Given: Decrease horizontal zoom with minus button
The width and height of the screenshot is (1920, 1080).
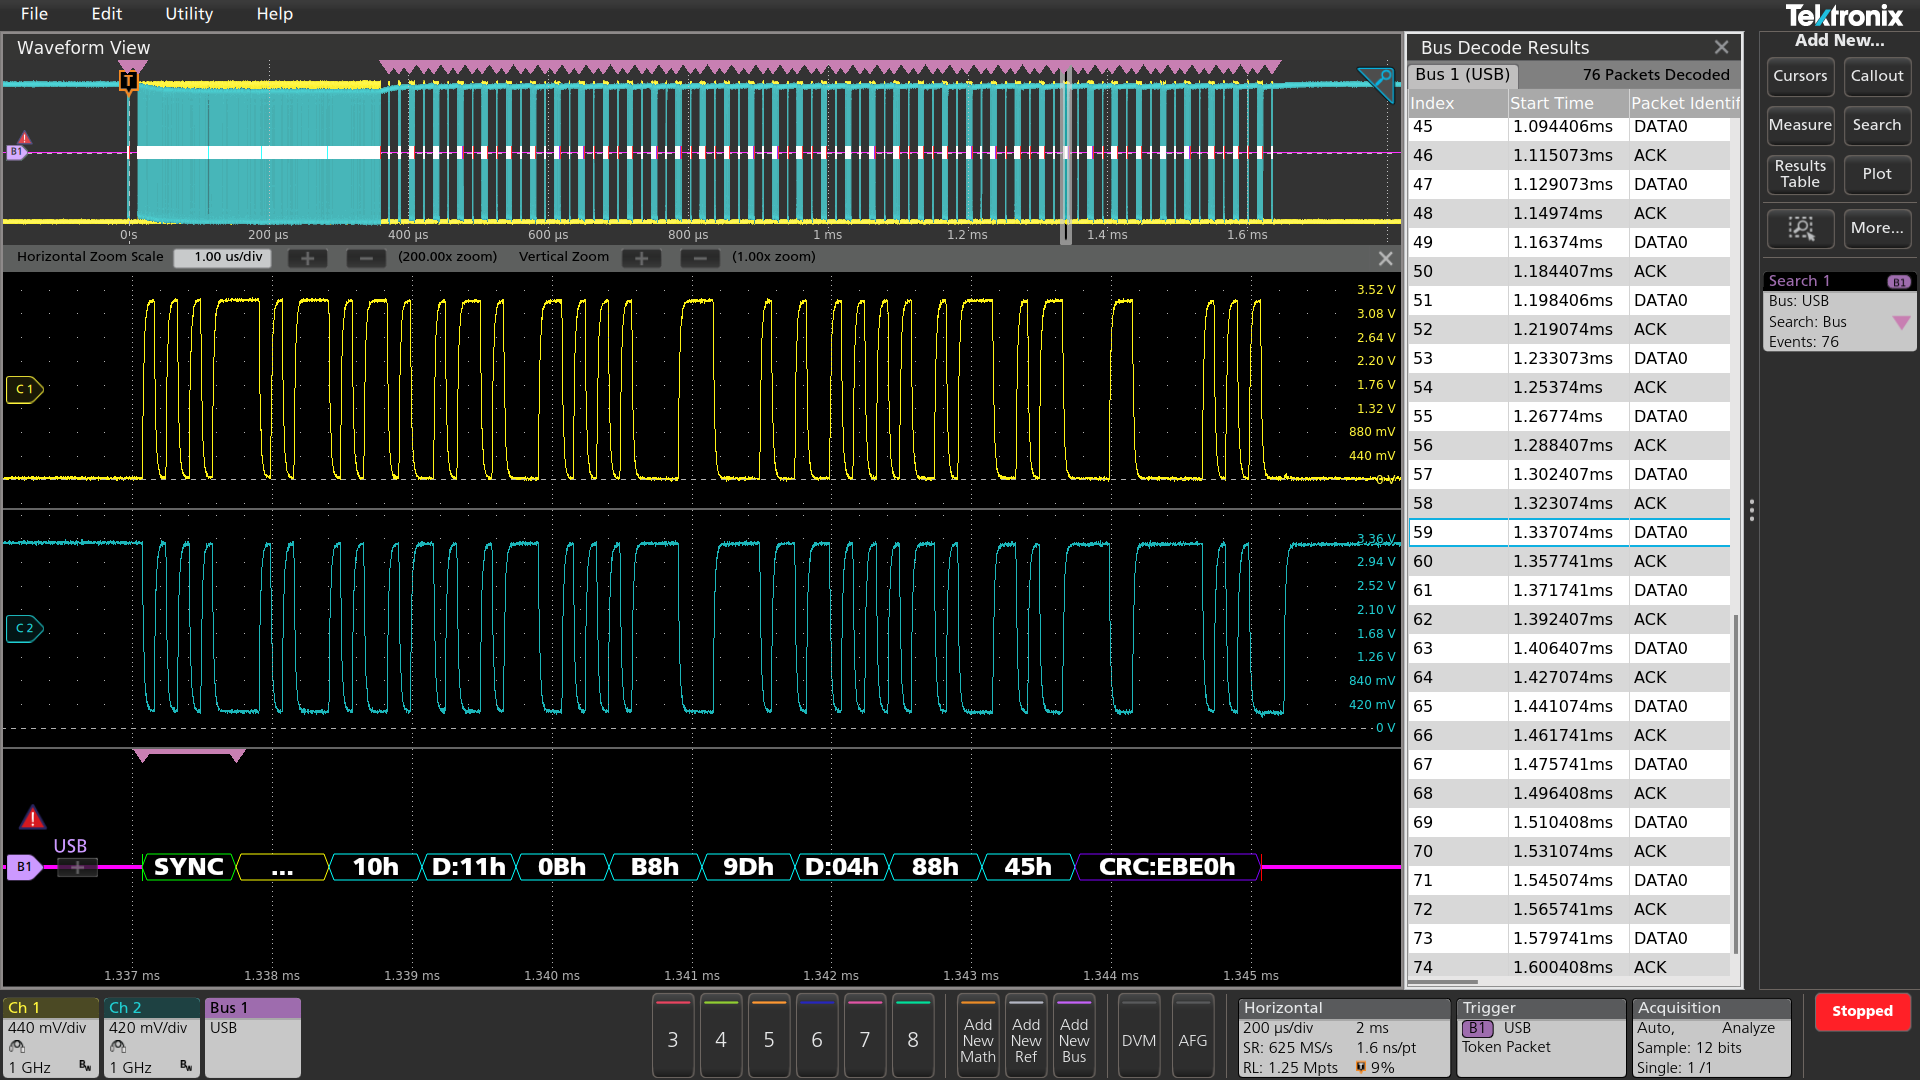Looking at the screenshot, I should tap(366, 258).
